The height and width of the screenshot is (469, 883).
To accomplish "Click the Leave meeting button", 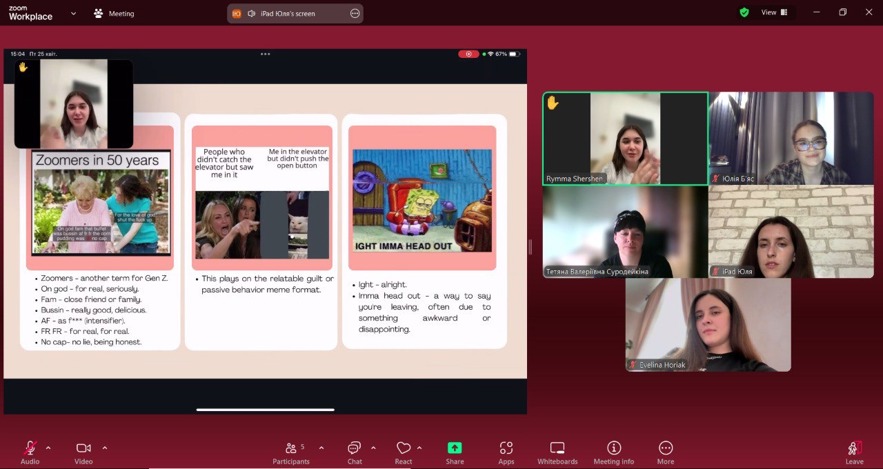I will tap(854, 452).
